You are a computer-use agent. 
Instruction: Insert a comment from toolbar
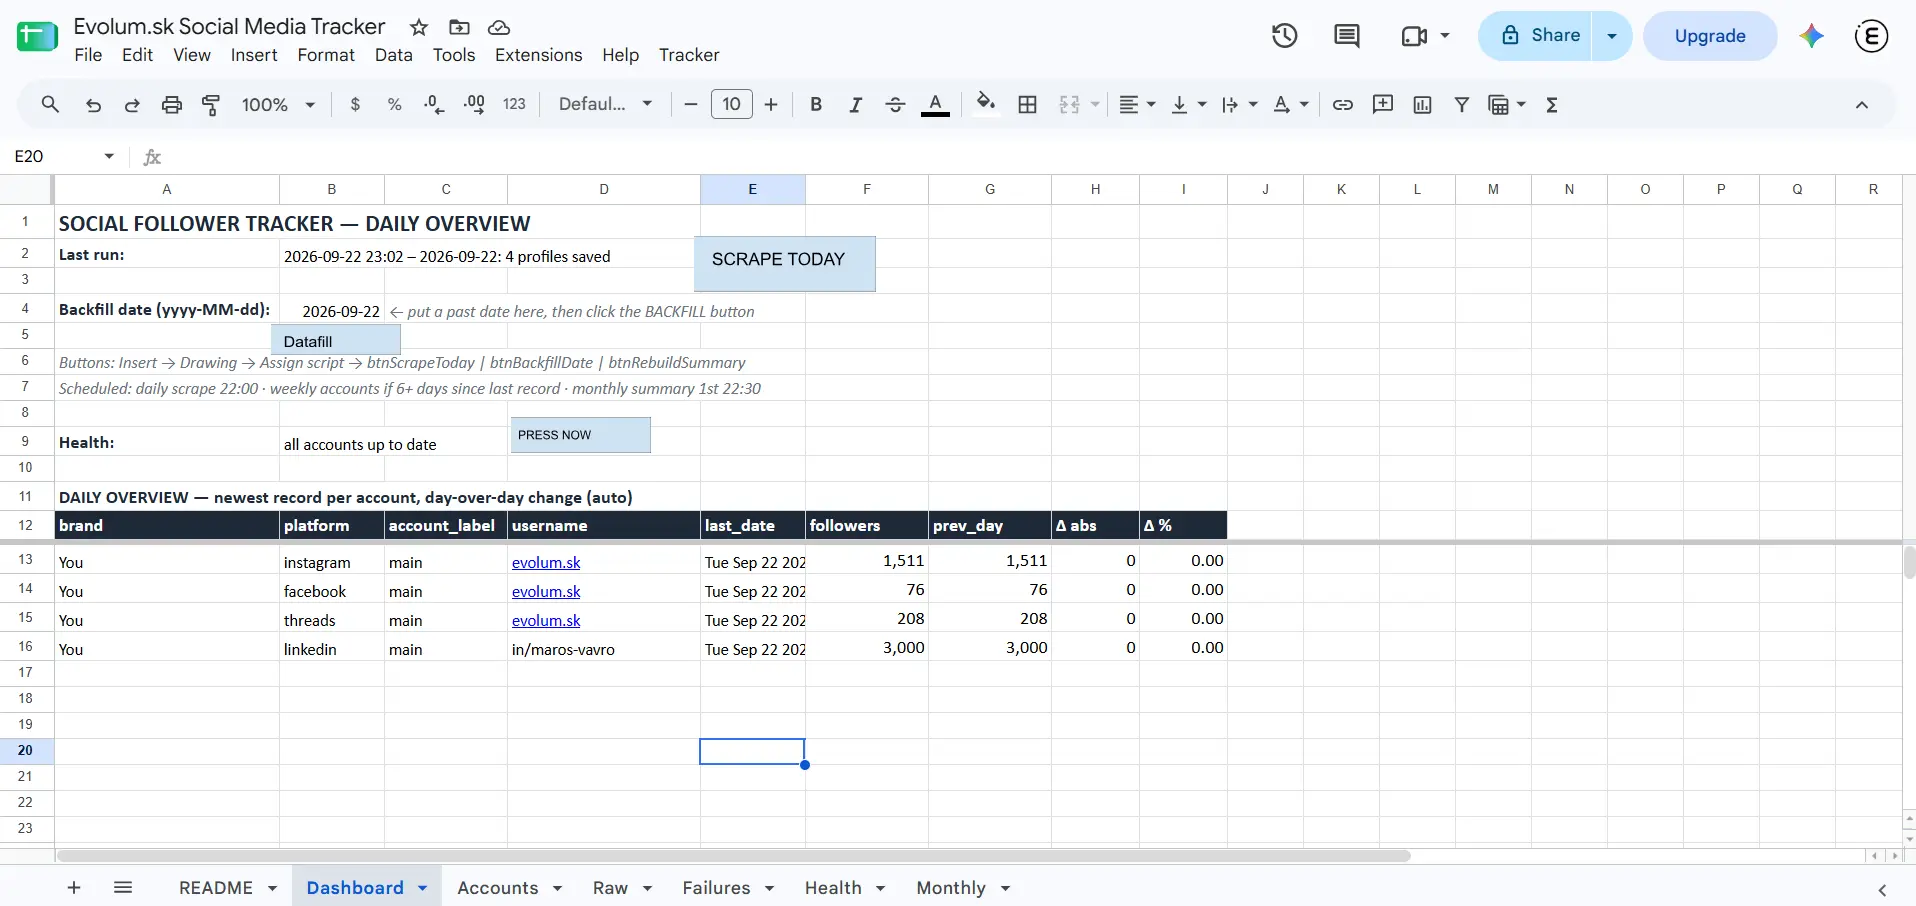pos(1383,104)
